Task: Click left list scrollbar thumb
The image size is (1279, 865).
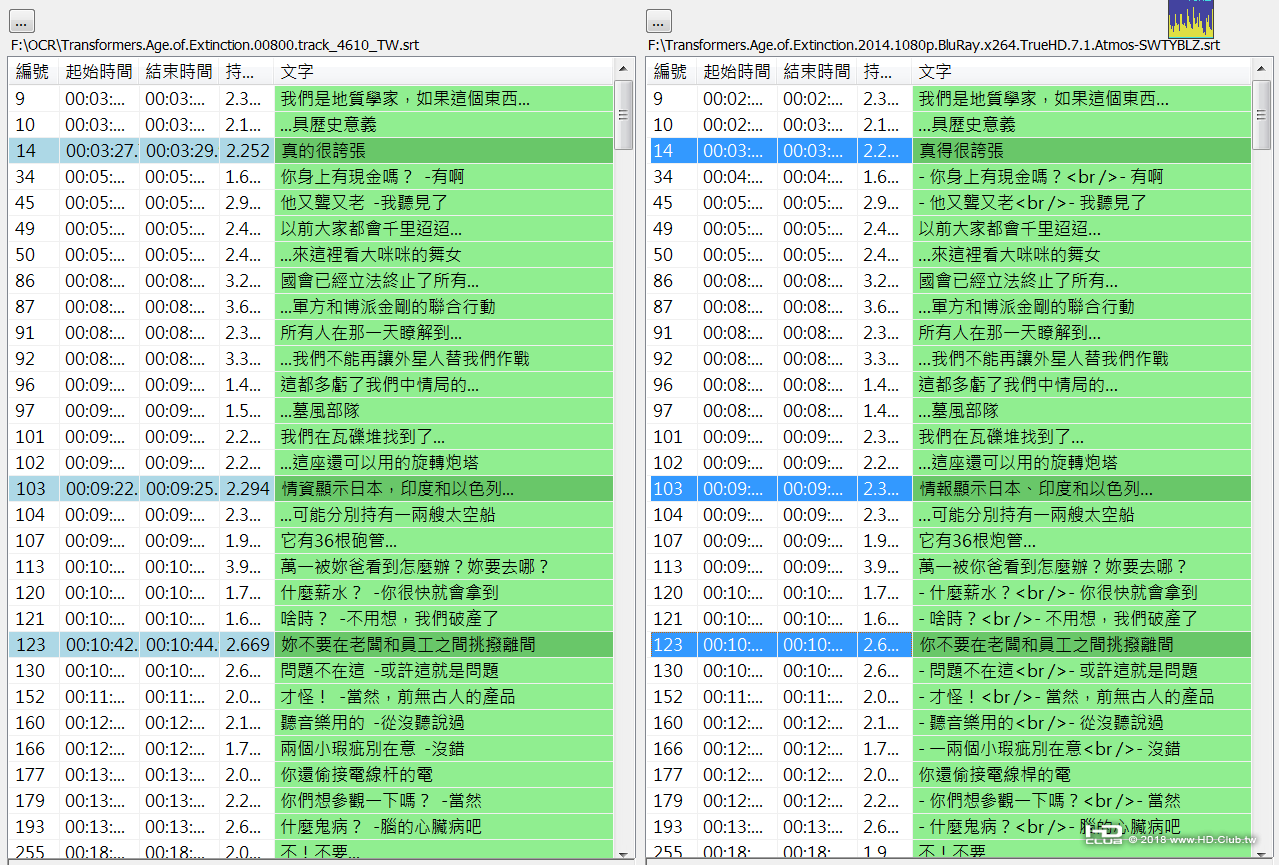Action: point(623,114)
